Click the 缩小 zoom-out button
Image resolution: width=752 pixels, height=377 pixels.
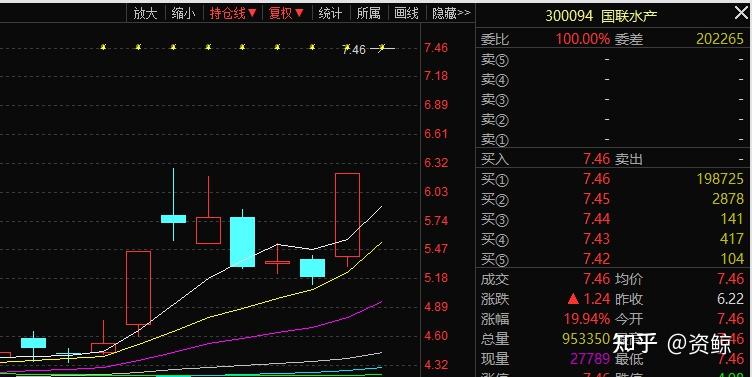pyautogui.click(x=183, y=13)
